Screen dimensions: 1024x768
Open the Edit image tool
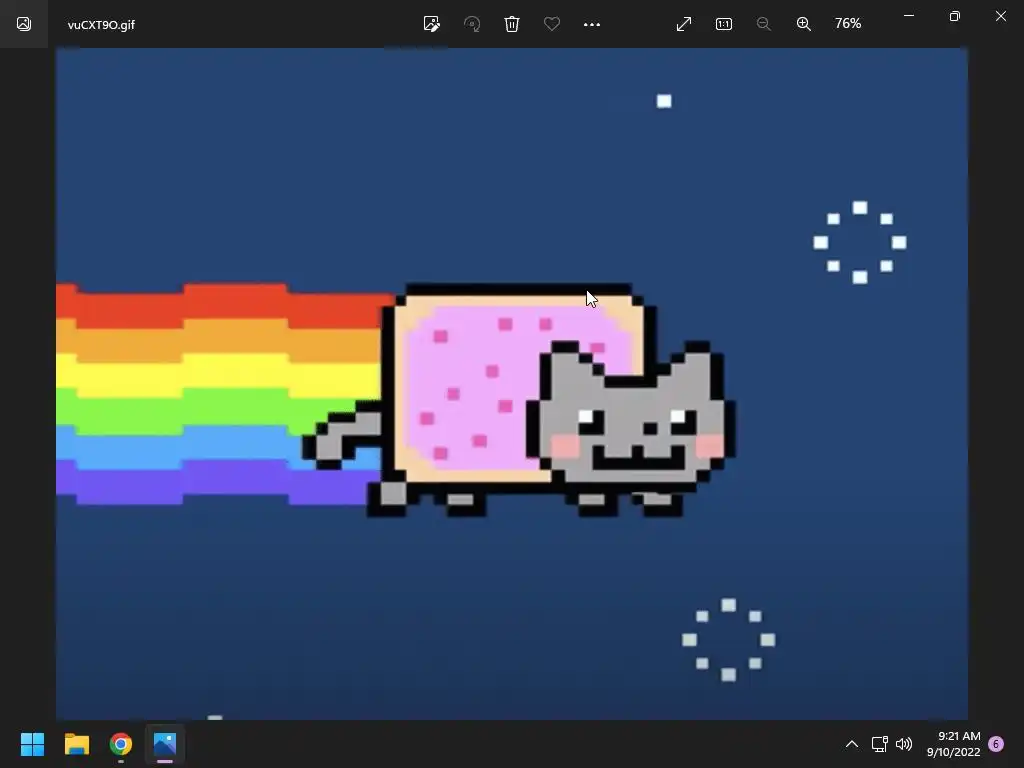coord(432,24)
